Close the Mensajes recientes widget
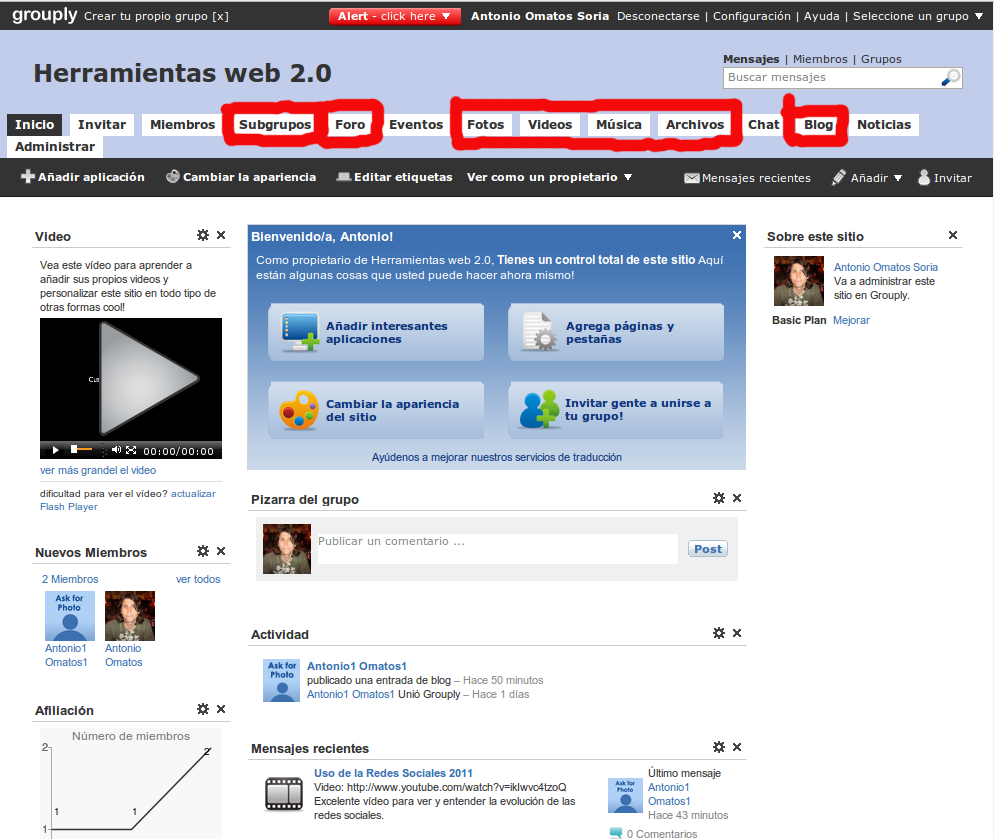 pyautogui.click(x=737, y=747)
